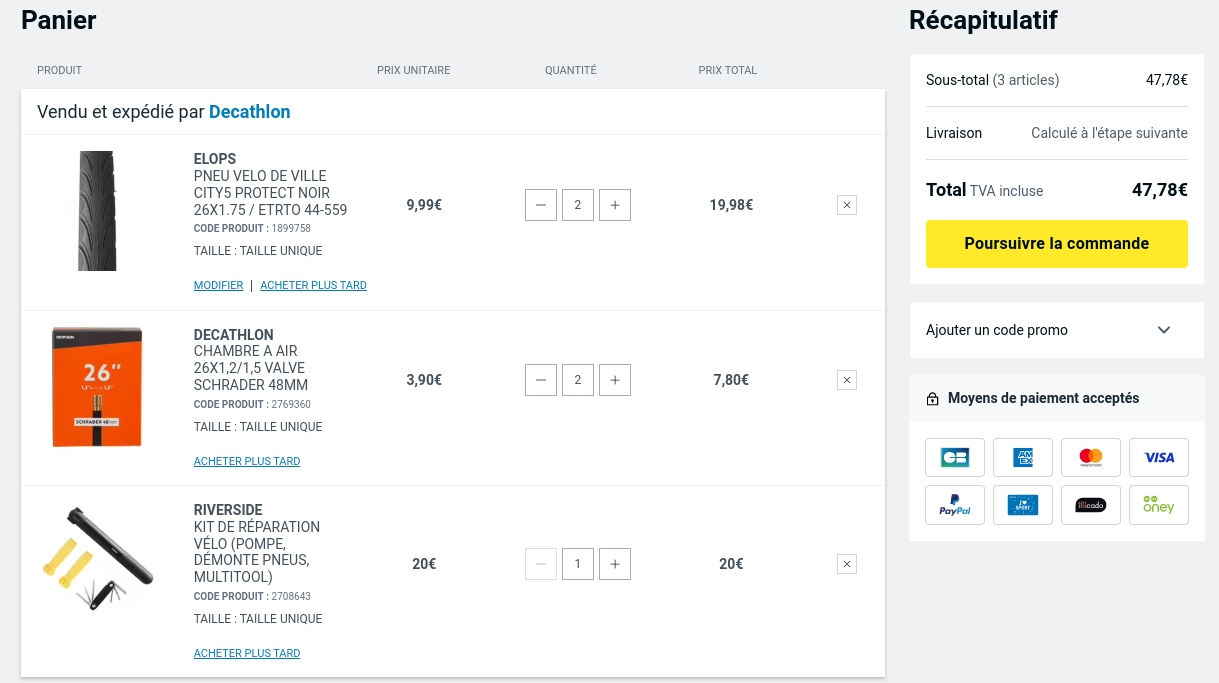Add one more chambre à air
This screenshot has height=683, width=1219.
click(x=614, y=380)
